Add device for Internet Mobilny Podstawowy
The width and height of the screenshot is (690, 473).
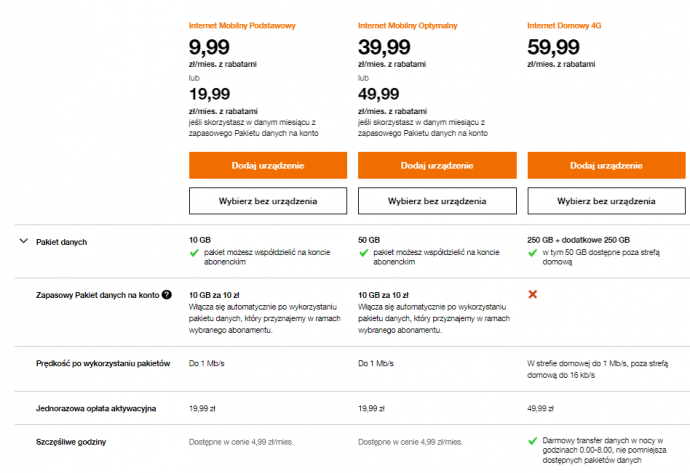[268, 165]
